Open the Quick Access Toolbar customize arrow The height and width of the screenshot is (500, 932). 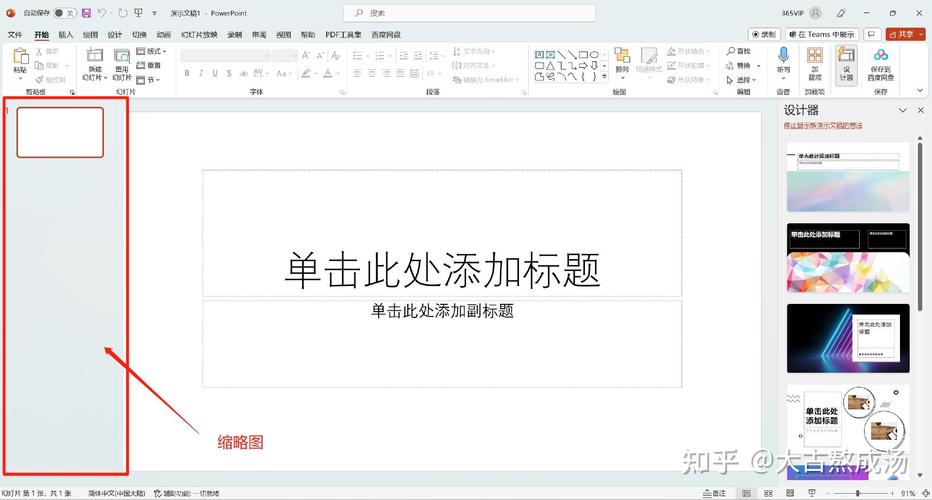point(155,12)
